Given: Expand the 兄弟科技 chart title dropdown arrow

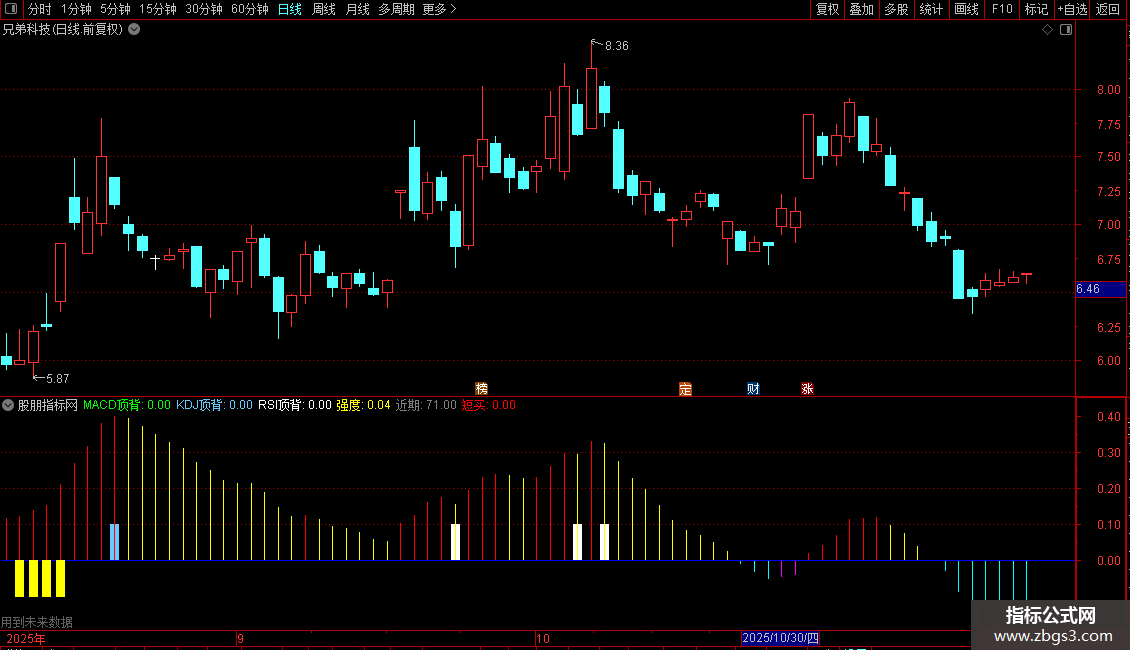Looking at the screenshot, I should pyautogui.click(x=134, y=30).
